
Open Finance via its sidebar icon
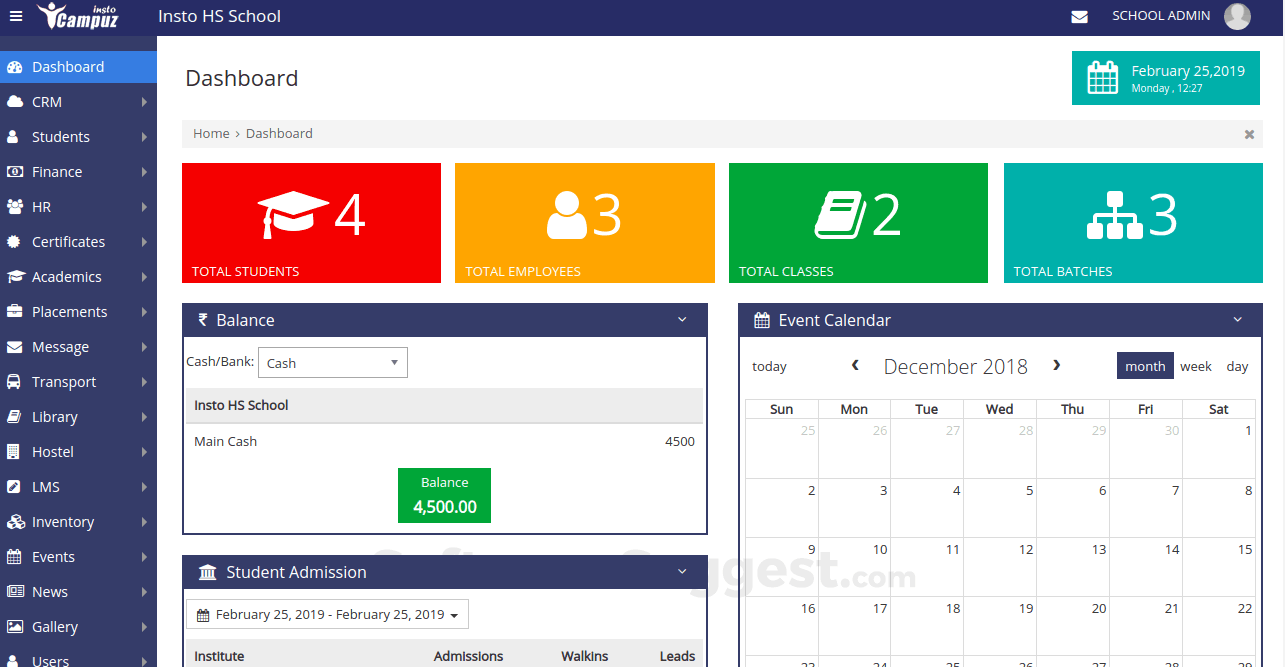click(x=16, y=171)
